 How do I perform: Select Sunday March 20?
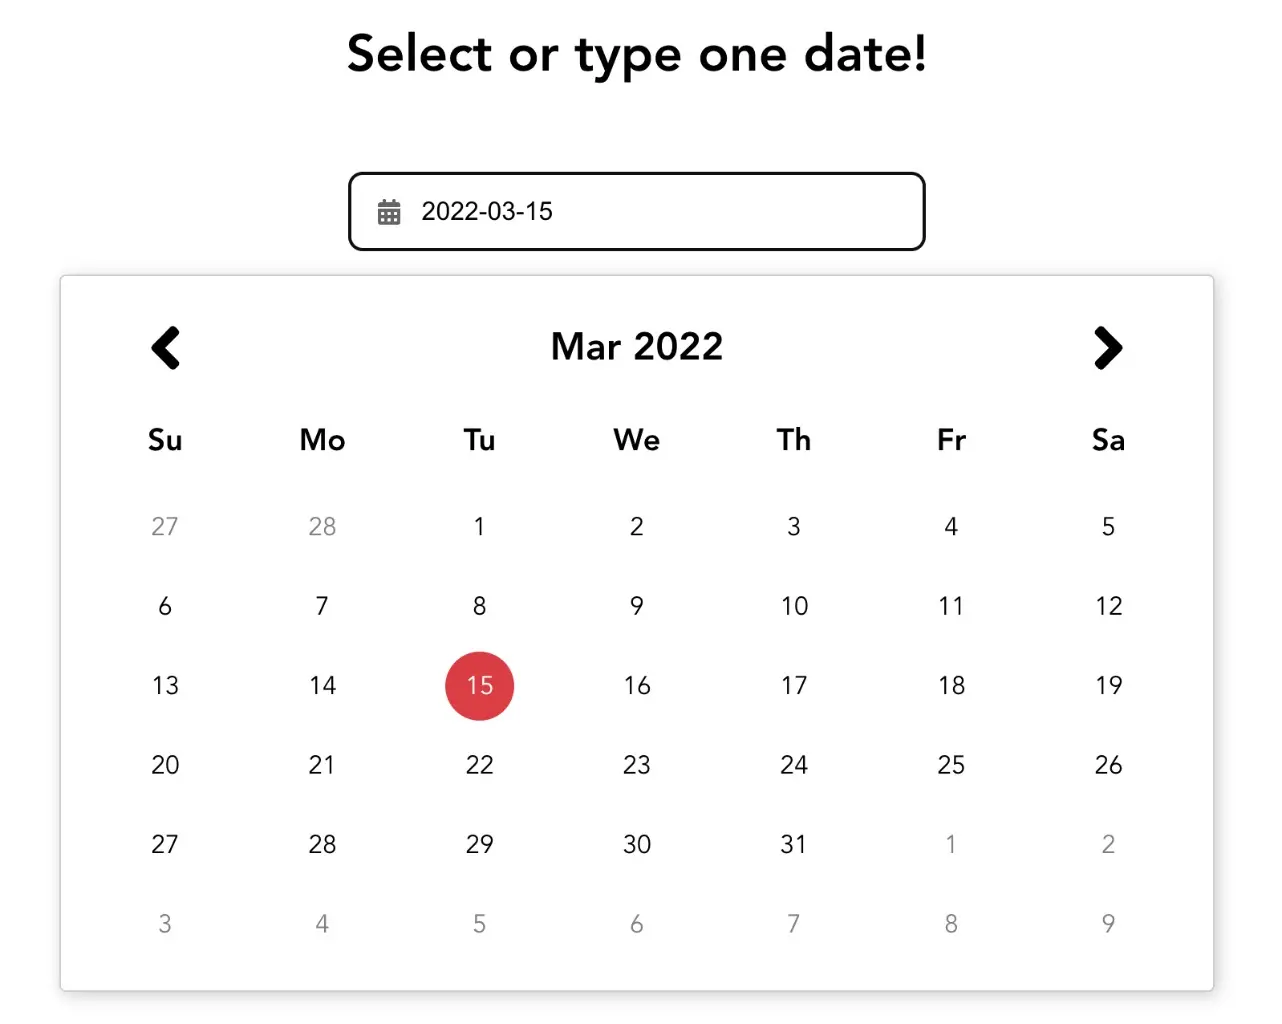click(165, 765)
